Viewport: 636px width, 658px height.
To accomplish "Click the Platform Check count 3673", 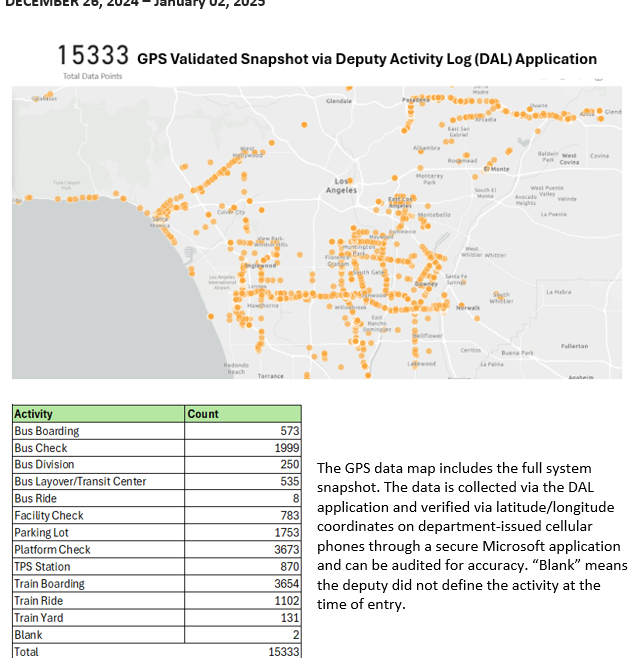I will (x=286, y=550).
